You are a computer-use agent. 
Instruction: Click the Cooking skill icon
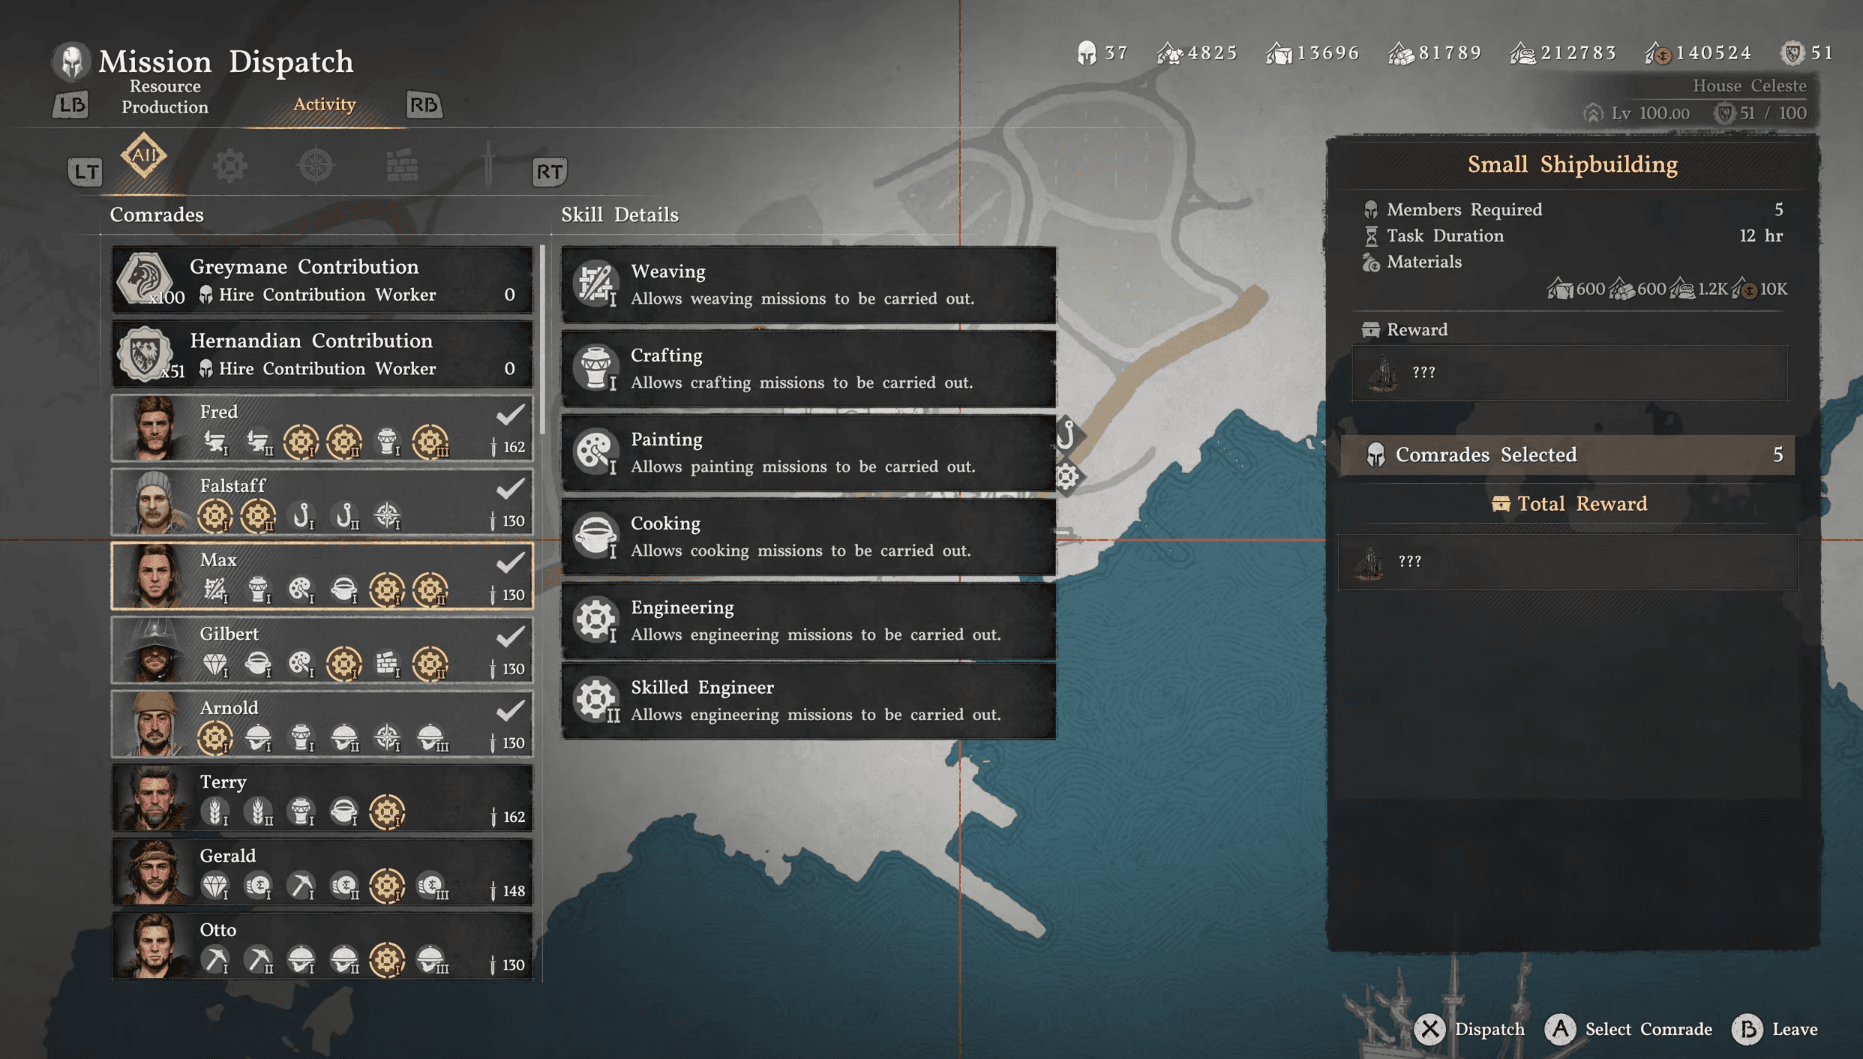click(595, 535)
